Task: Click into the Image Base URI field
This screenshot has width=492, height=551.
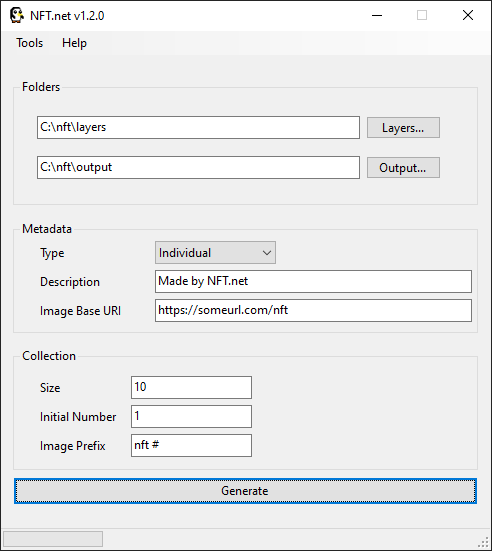Action: 313,311
